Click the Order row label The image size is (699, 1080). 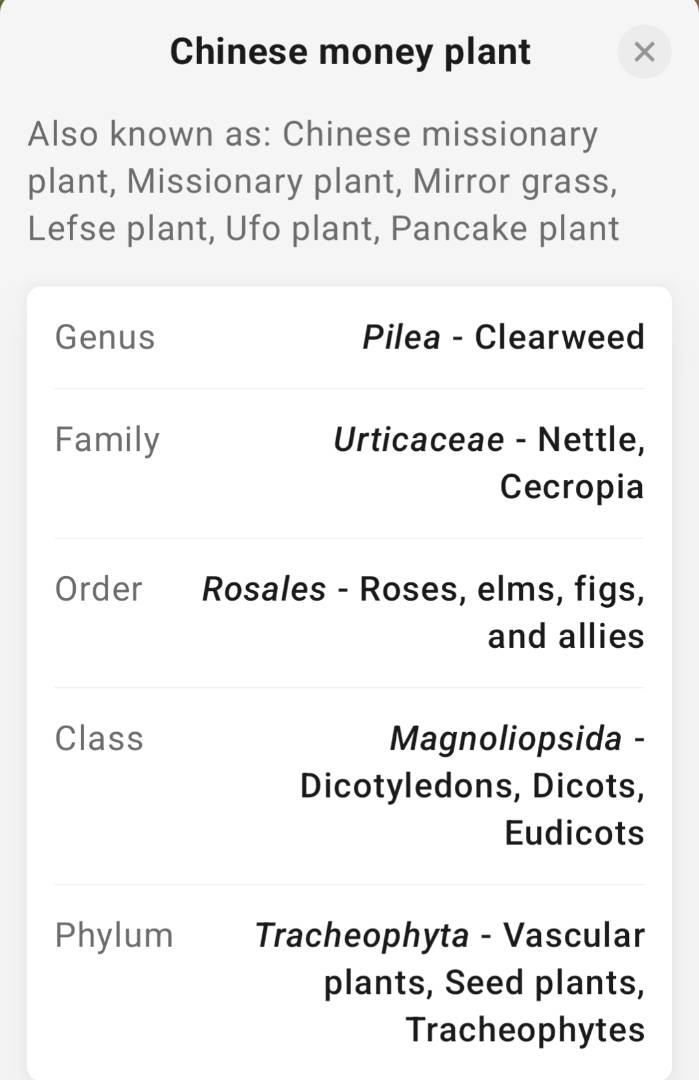pyautogui.click(x=99, y=589)
